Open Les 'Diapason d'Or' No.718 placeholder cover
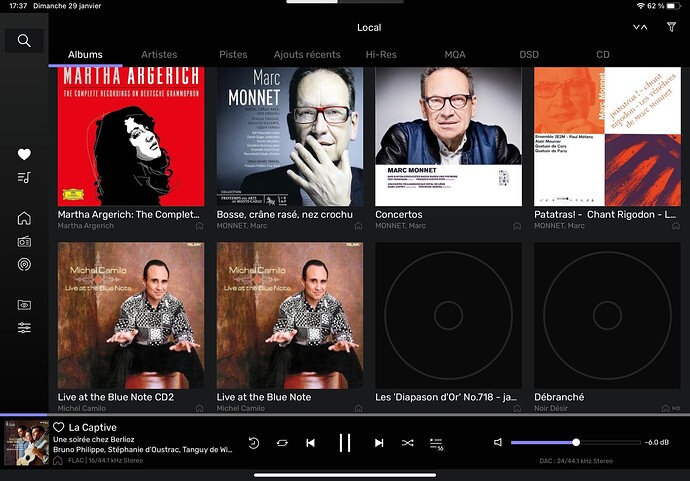 (x=448, y=315)
